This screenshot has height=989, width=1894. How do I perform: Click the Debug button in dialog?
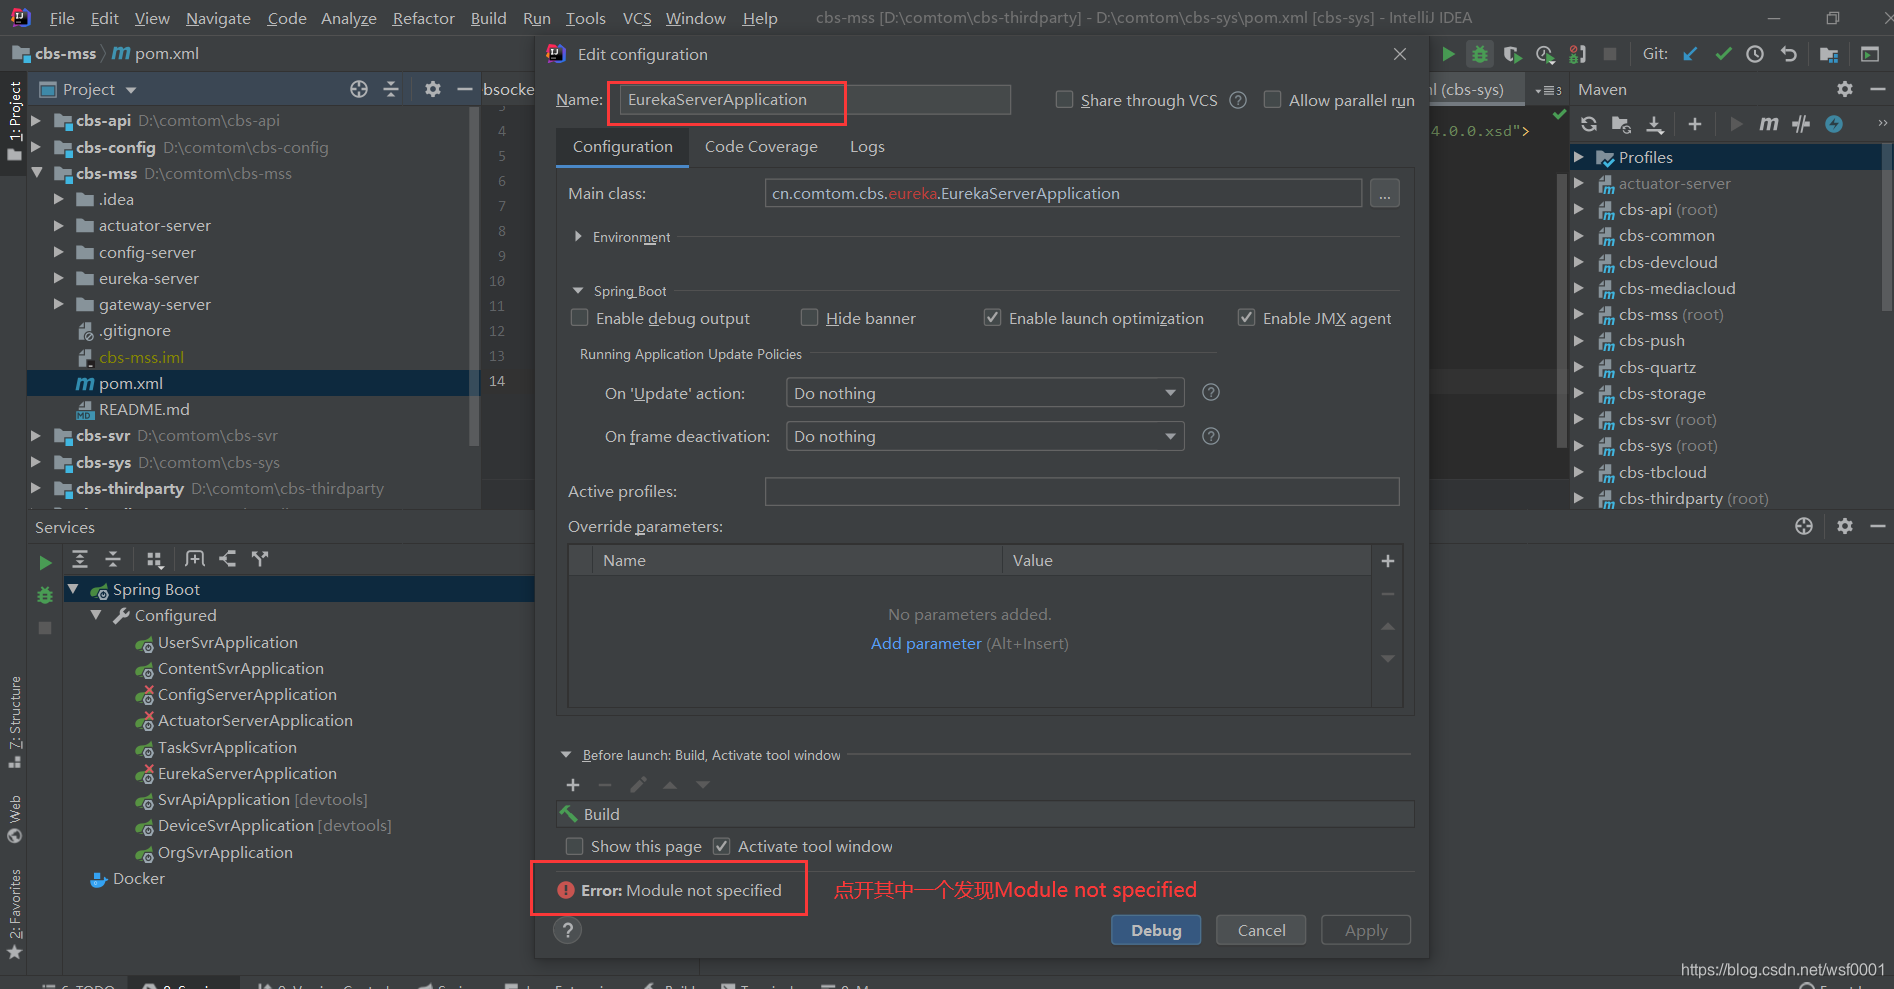(1156, 930)
